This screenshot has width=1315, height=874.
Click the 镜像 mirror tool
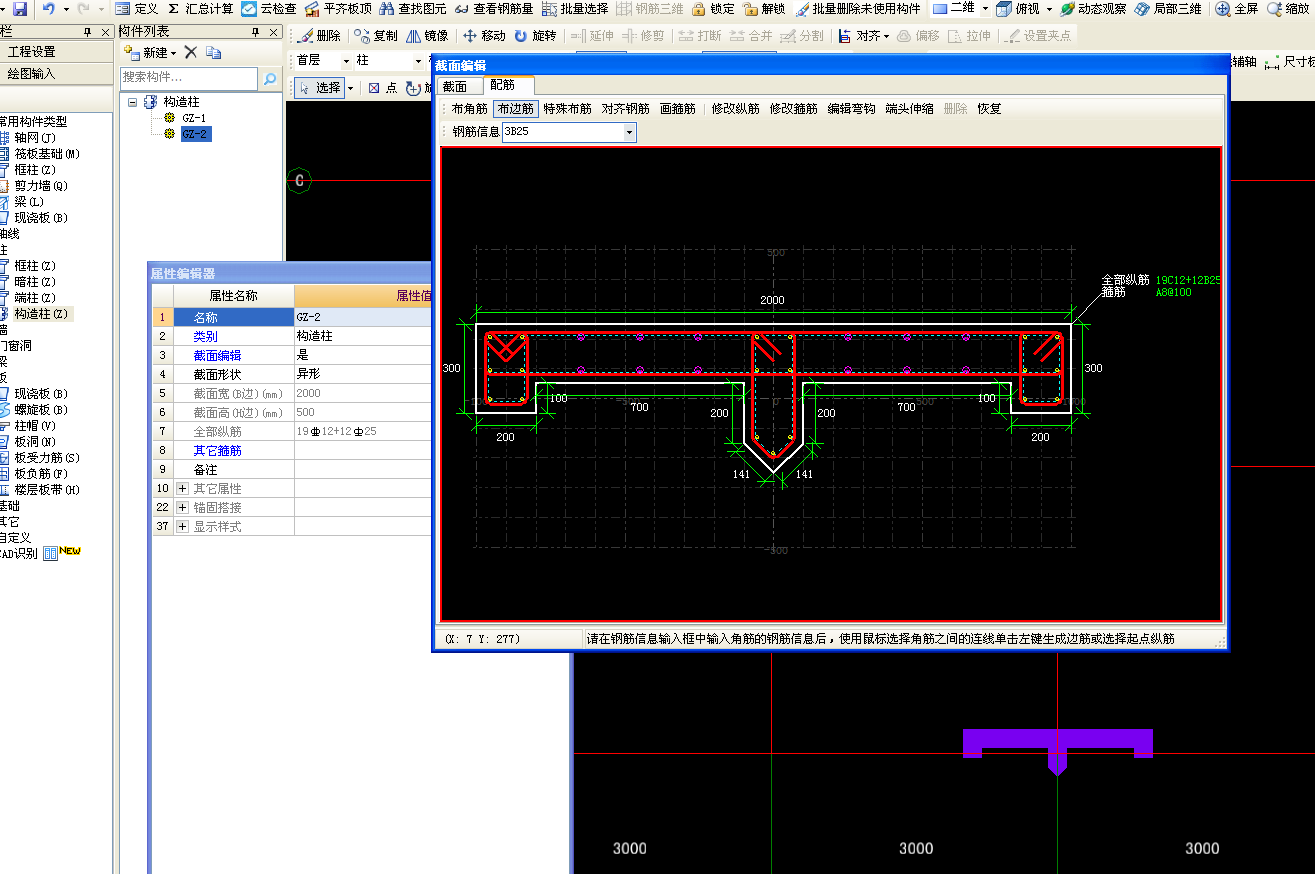coord(427,35)
